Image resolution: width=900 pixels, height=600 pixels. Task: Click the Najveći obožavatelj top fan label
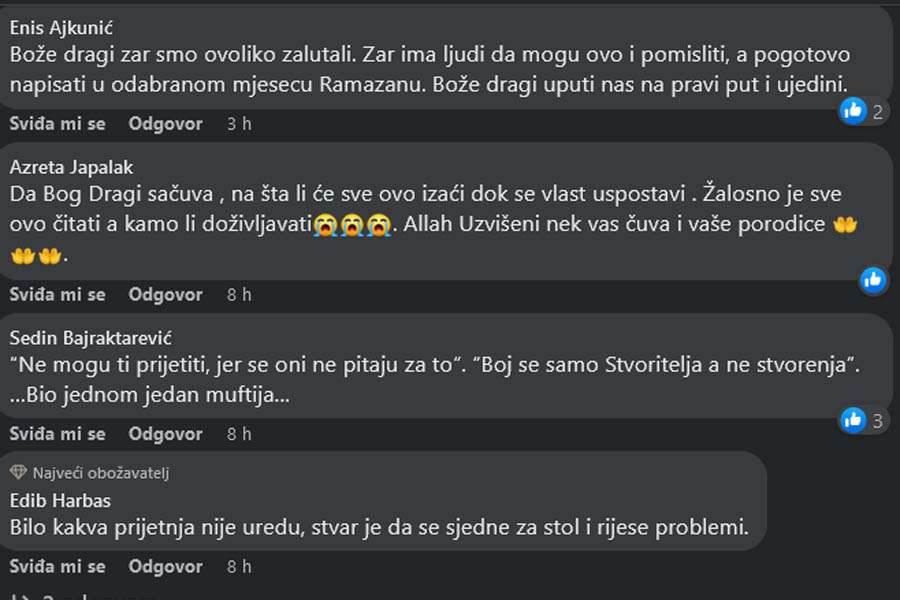pyautogui.click(x=100, y=473)
